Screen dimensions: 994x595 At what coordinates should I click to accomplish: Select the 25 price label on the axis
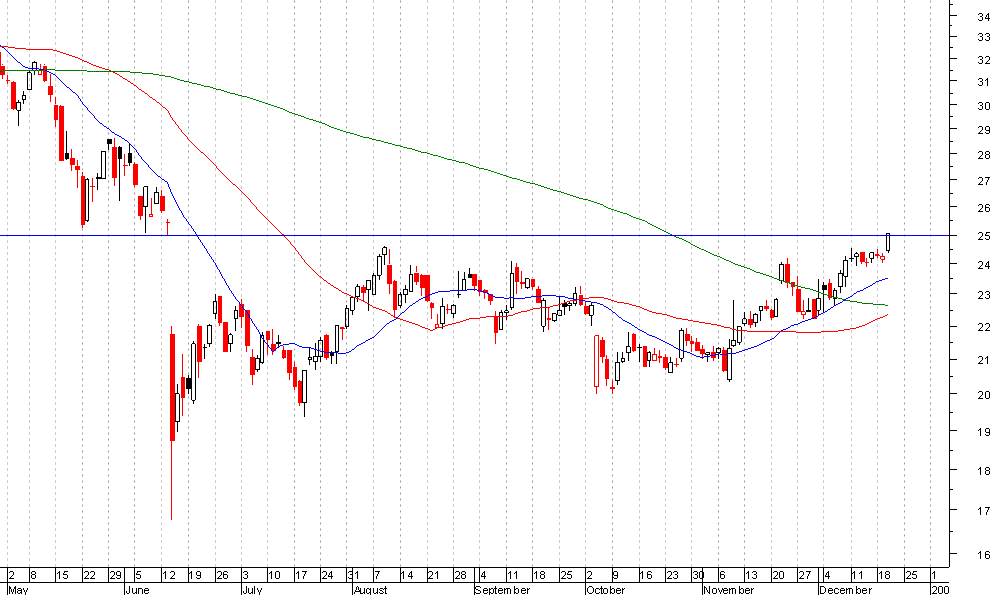point(983,236)
